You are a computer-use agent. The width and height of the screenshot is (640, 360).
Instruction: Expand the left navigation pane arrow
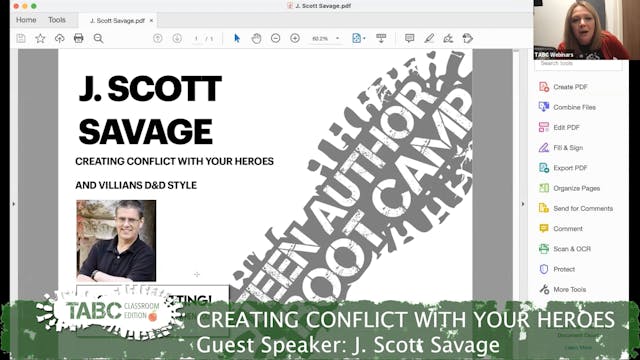tap(13, 204)
